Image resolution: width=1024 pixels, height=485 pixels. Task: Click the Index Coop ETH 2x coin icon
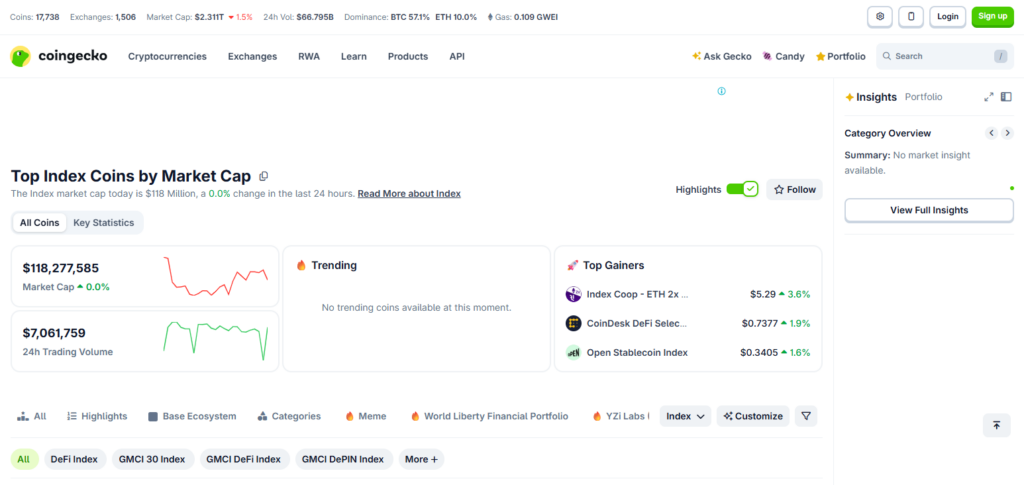pos(573,294)
